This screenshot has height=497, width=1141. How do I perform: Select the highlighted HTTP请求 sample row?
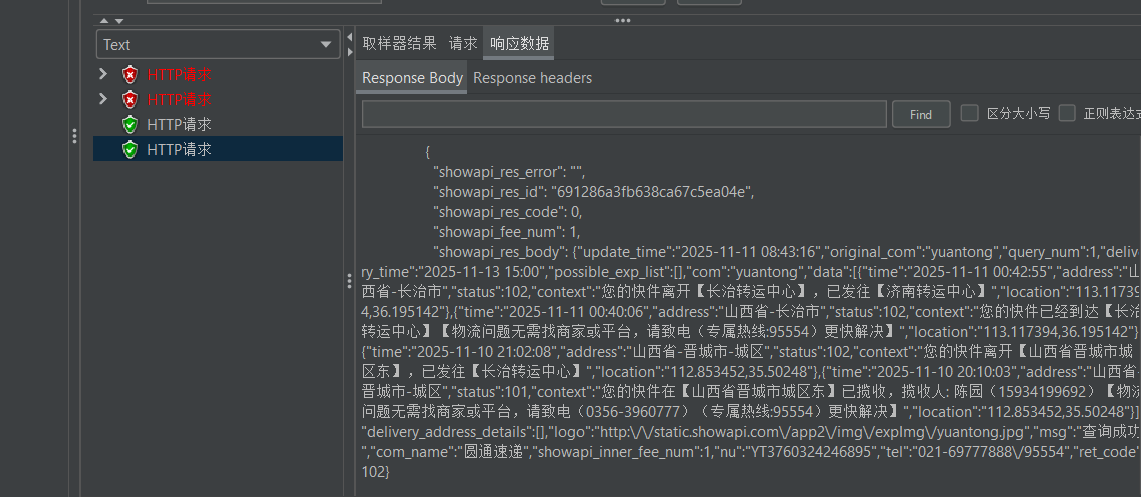[x=218, y=148]
